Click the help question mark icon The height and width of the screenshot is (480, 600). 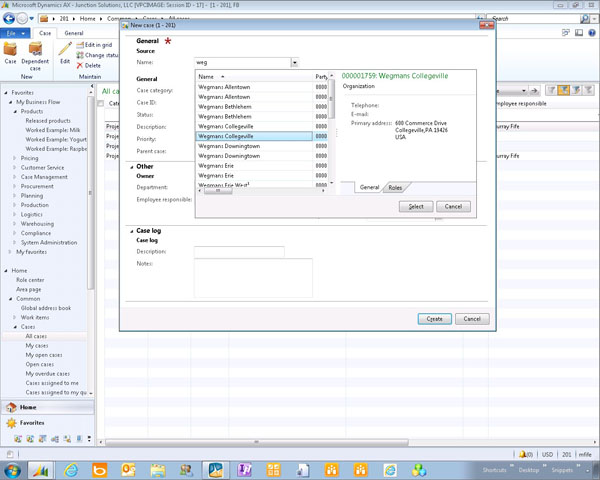[592, 33]
